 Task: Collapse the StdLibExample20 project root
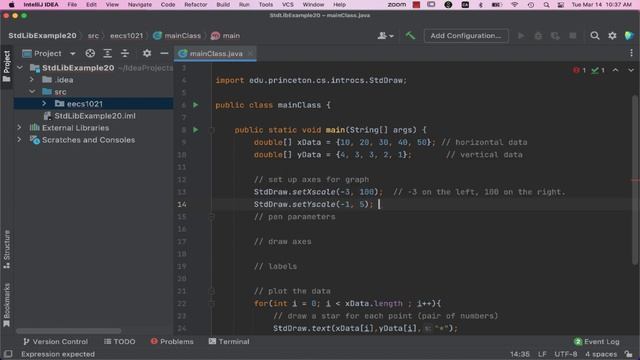click(x=20, y=68)
